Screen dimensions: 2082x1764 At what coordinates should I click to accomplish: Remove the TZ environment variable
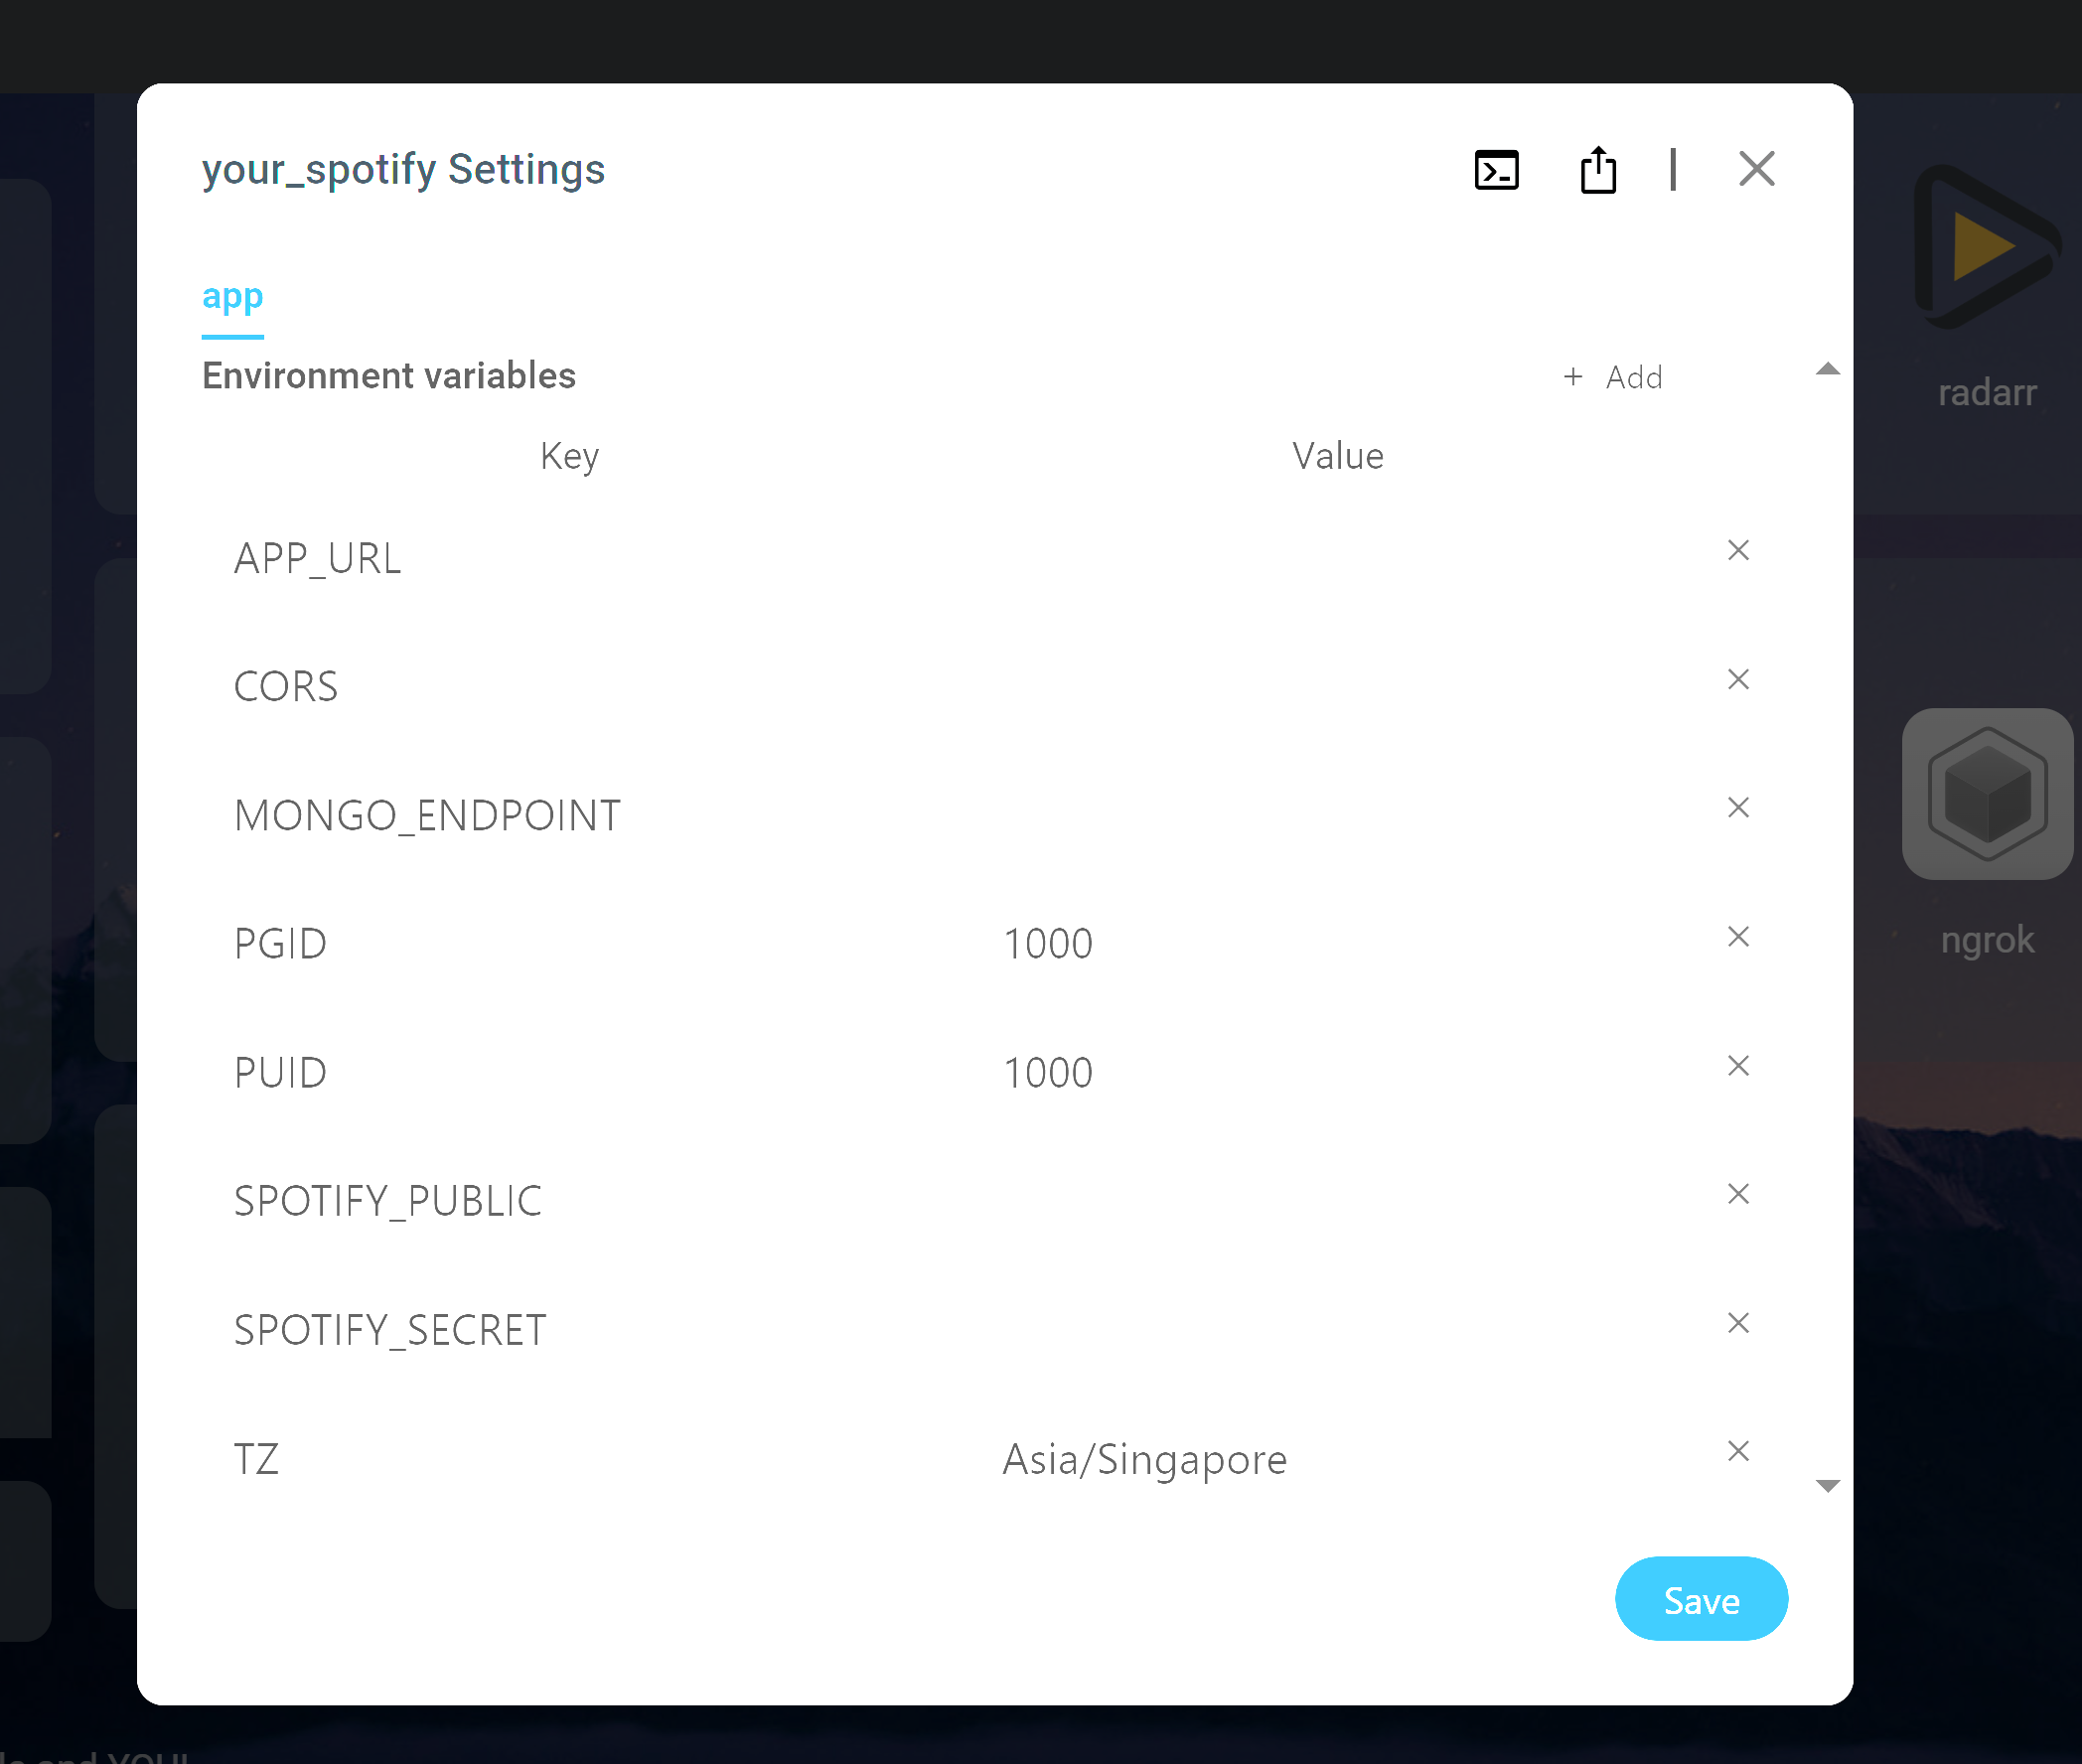pos(1739,1451)
